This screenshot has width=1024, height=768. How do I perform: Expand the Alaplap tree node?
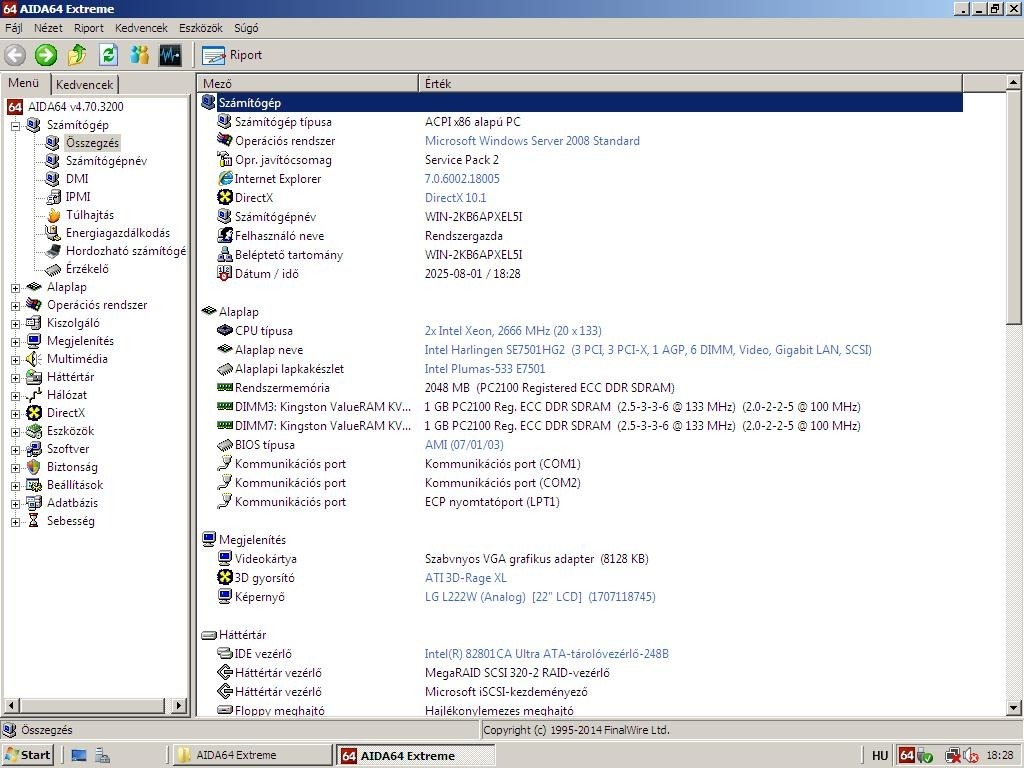16,287
